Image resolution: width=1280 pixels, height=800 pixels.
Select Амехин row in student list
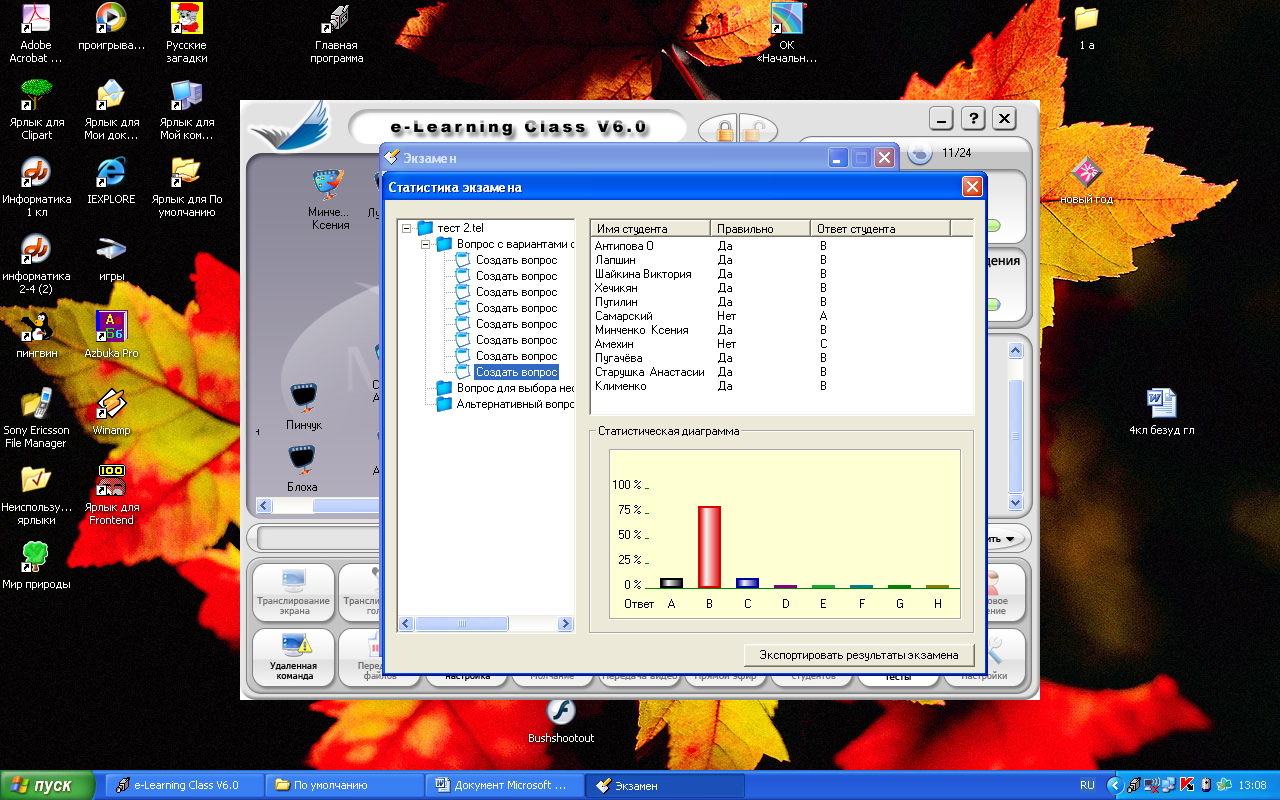(x=781, y=343)
